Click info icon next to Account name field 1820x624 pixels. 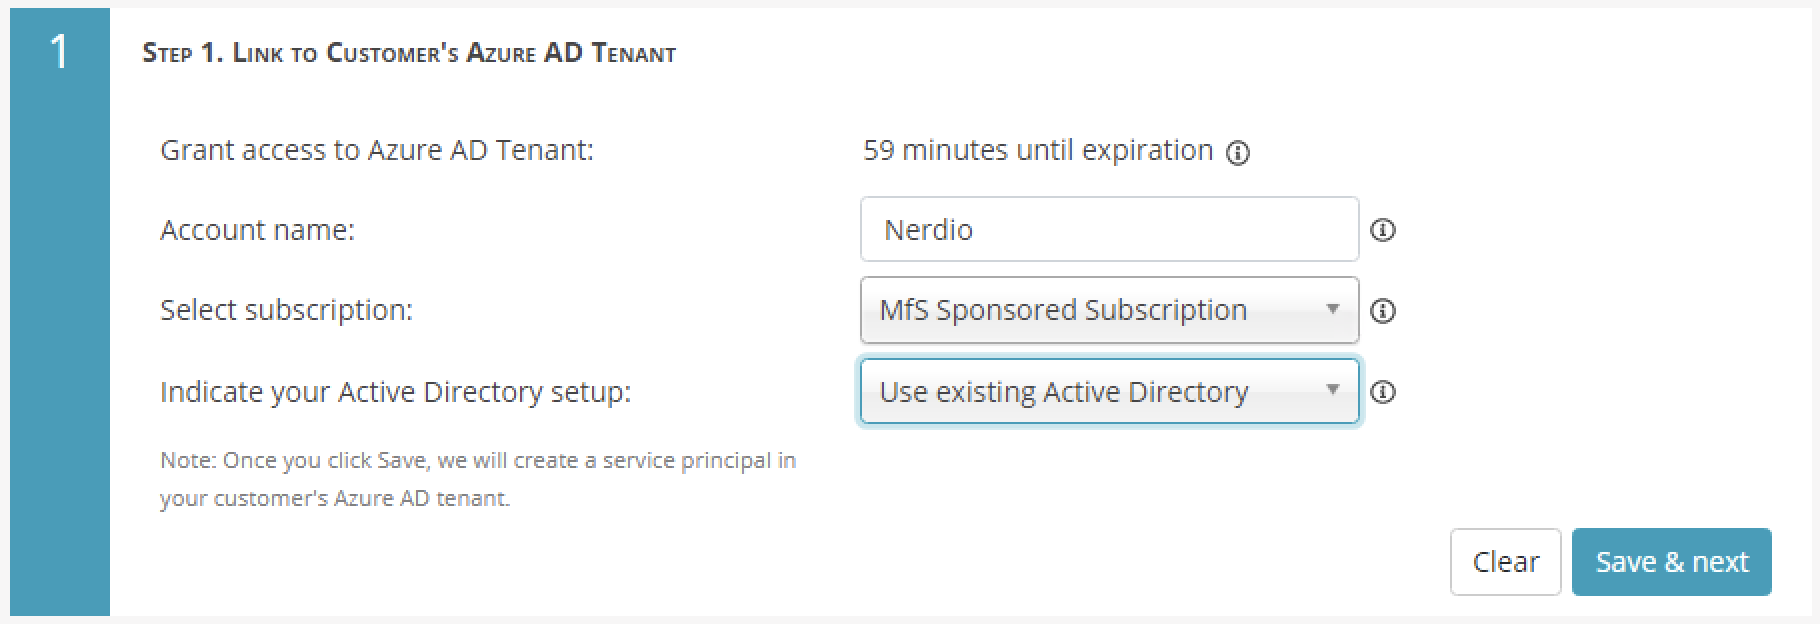click(x=1383, y=230)
